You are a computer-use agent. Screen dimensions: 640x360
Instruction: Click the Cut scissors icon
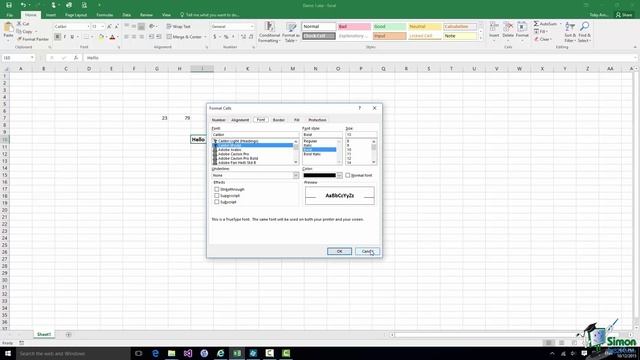tap(19, 24)
